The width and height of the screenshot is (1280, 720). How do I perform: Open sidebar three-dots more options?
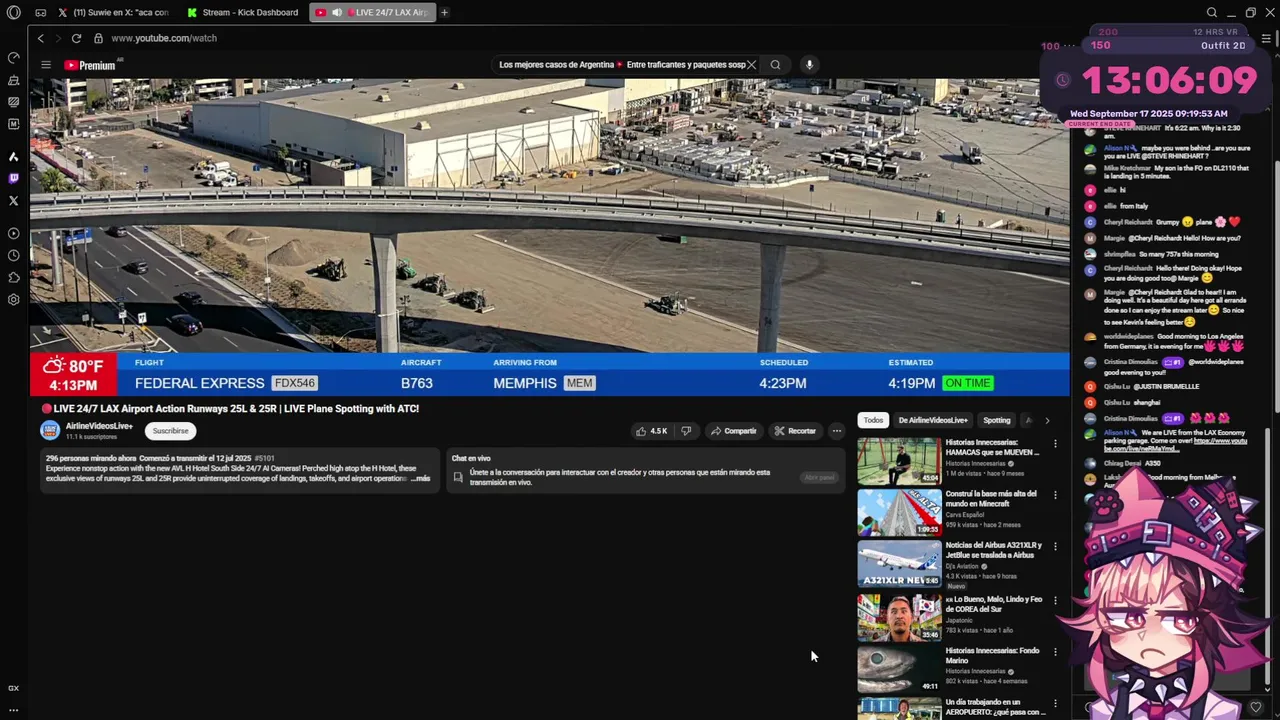(13, 710)
